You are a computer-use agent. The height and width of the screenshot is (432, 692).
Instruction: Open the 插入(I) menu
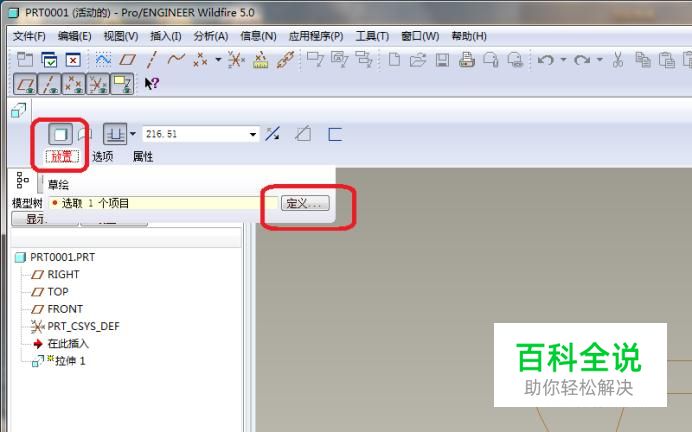pos(166,36)
